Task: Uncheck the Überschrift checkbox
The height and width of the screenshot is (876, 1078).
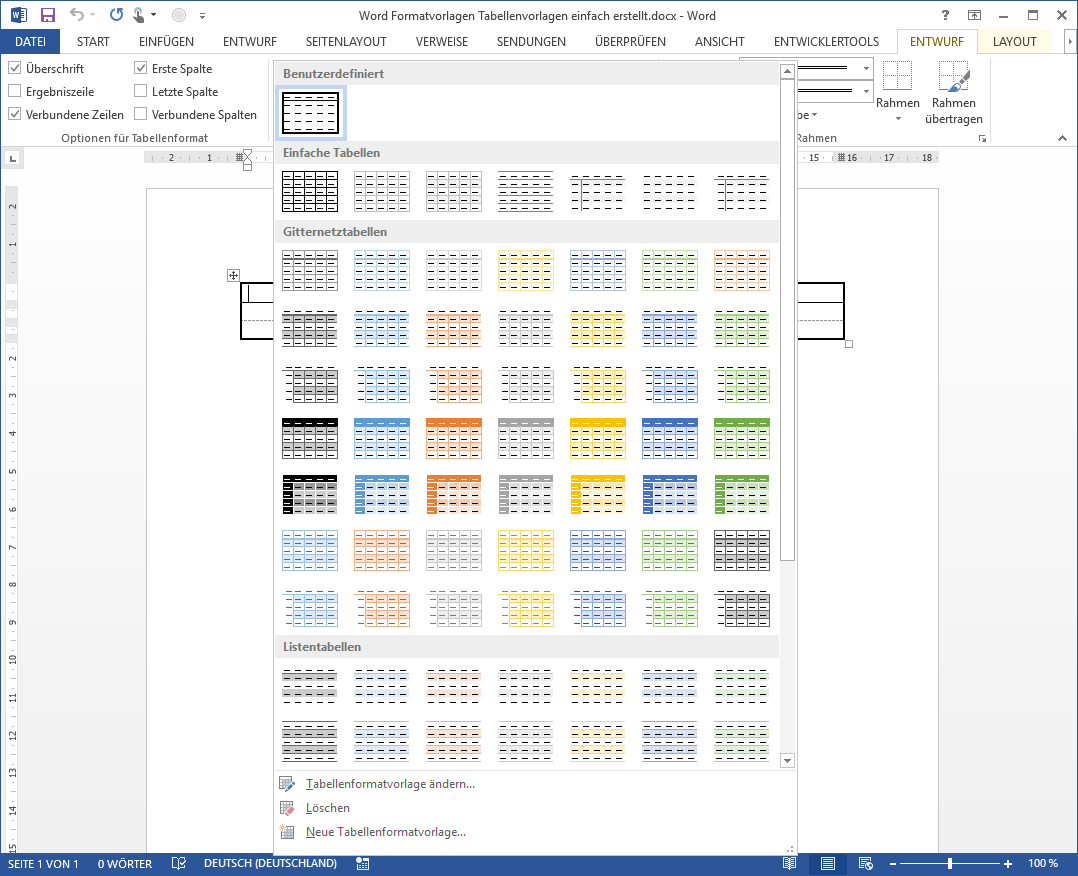Action: tap(14, 68)
